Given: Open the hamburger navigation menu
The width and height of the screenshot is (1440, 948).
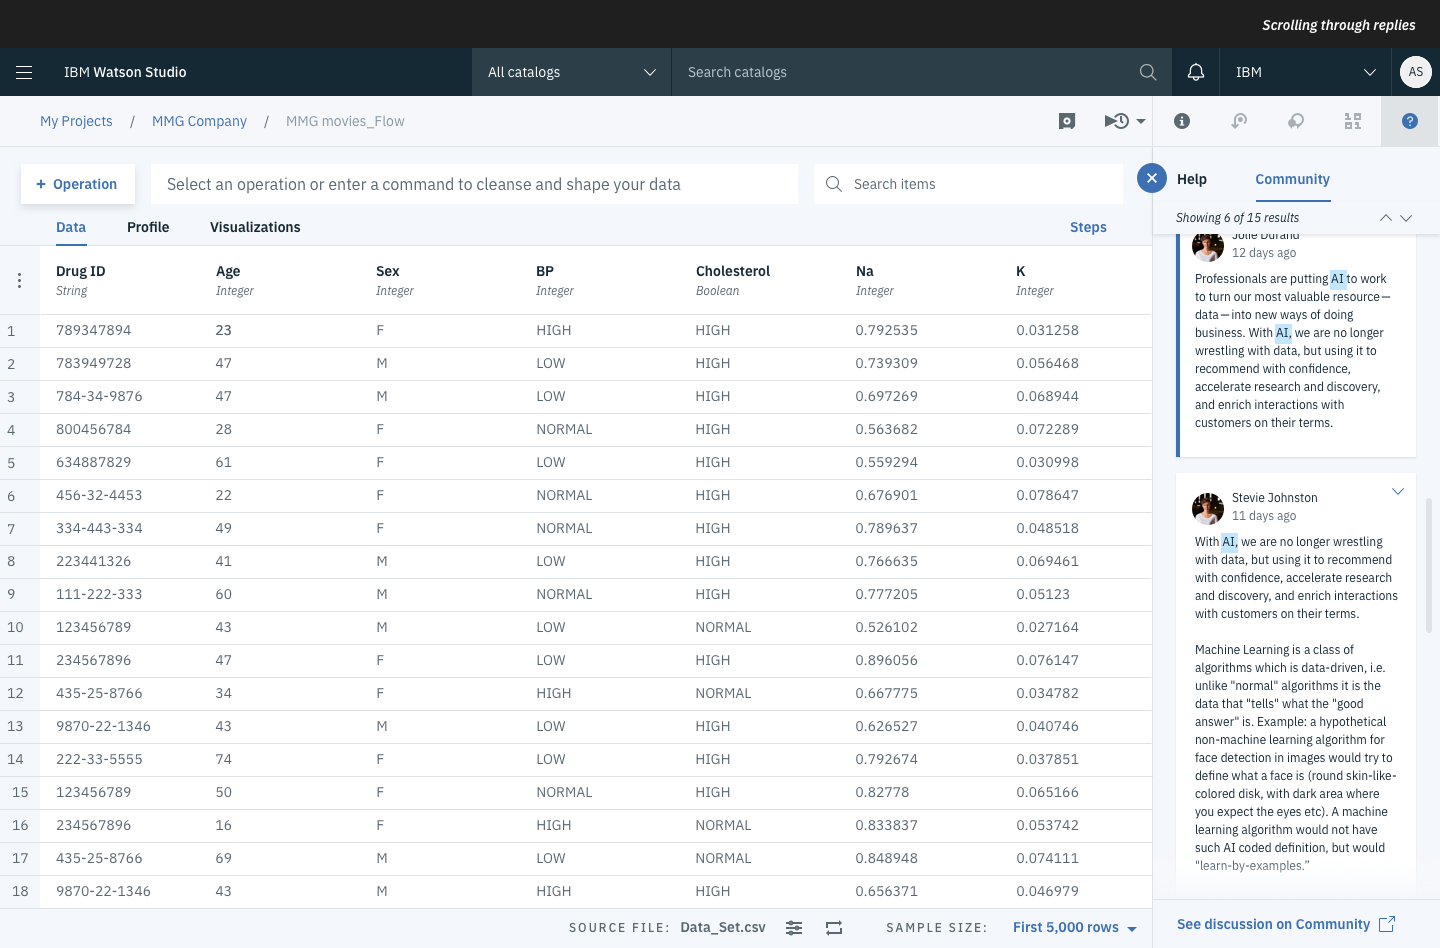Looking at the screenshot, I should point(24,72).
